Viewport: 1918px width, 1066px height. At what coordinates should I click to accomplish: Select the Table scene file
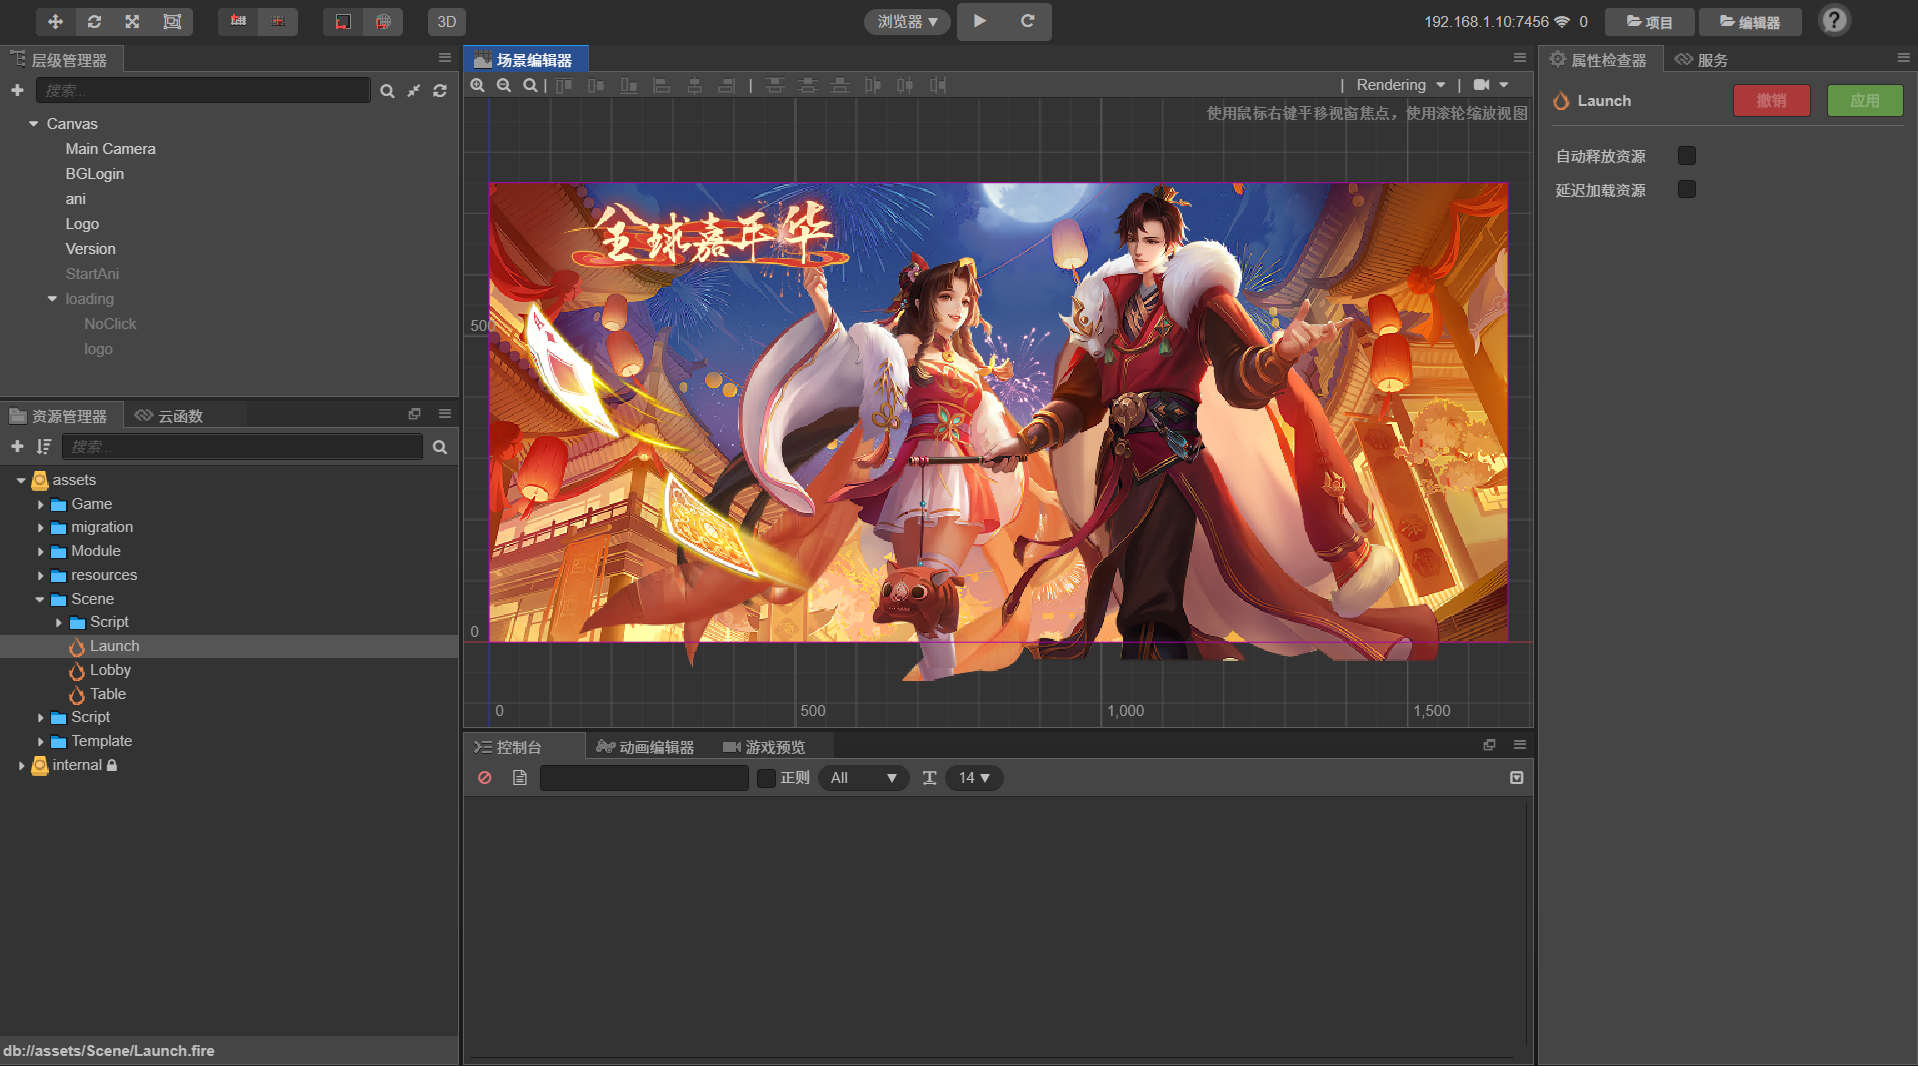coord(108,694)
